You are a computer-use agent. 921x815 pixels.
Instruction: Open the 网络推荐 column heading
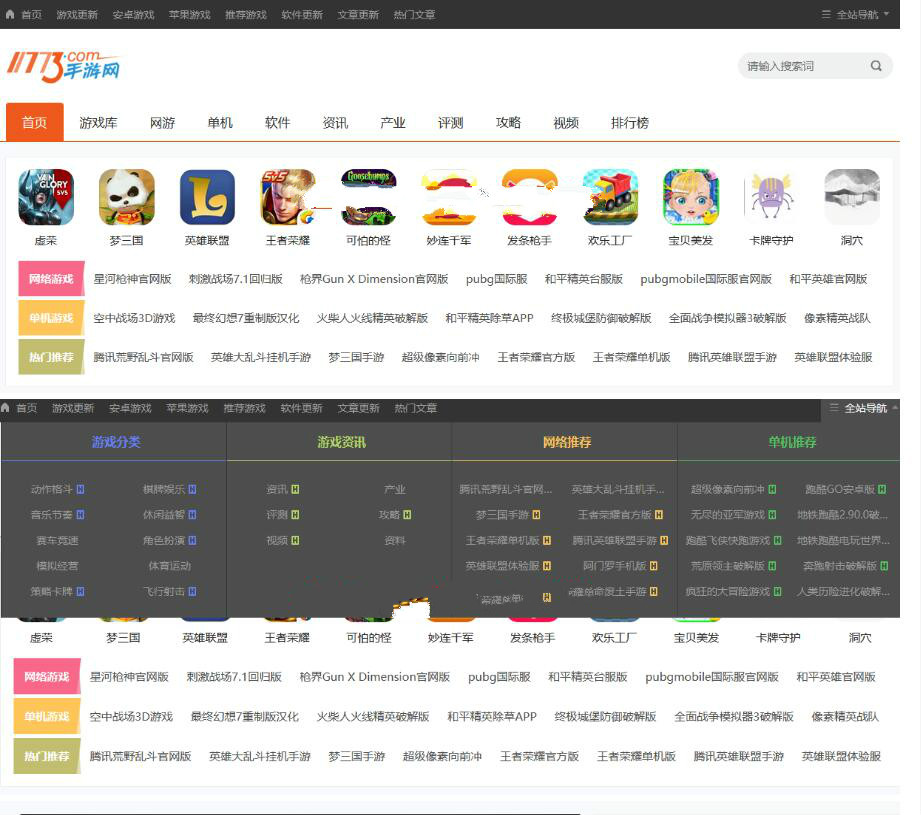pyautogui.click(x=567, y=442)
